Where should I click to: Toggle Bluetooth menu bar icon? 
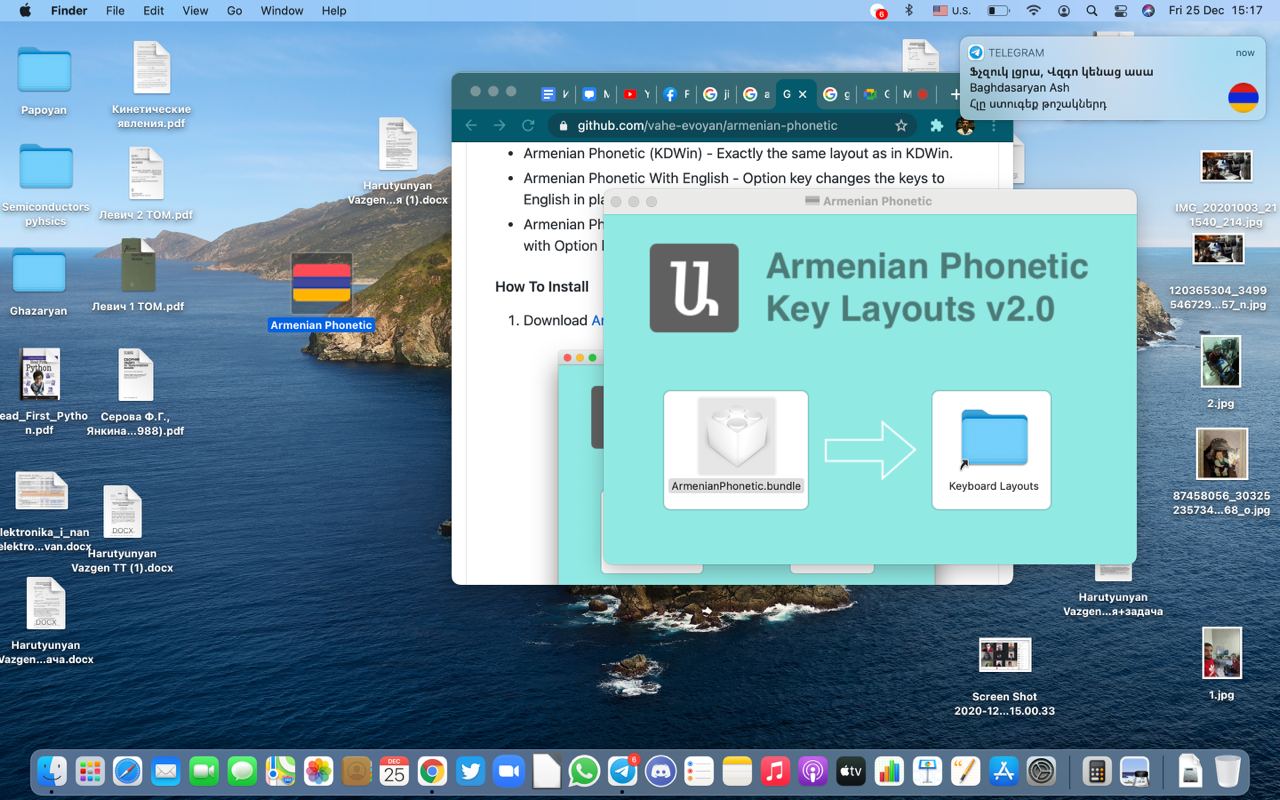[909, 11]
